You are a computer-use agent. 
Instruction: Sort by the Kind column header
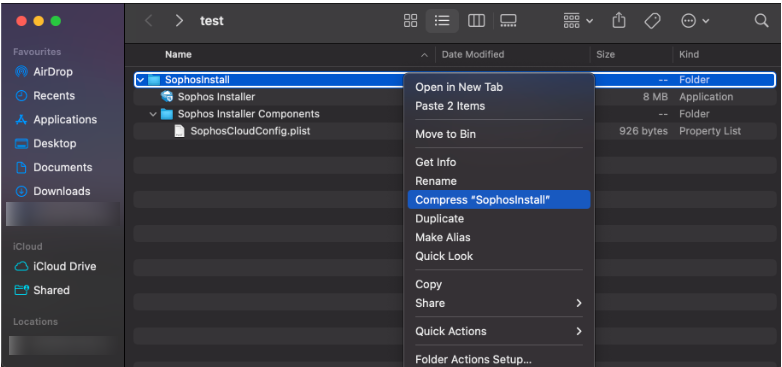(x=689, y=54)
